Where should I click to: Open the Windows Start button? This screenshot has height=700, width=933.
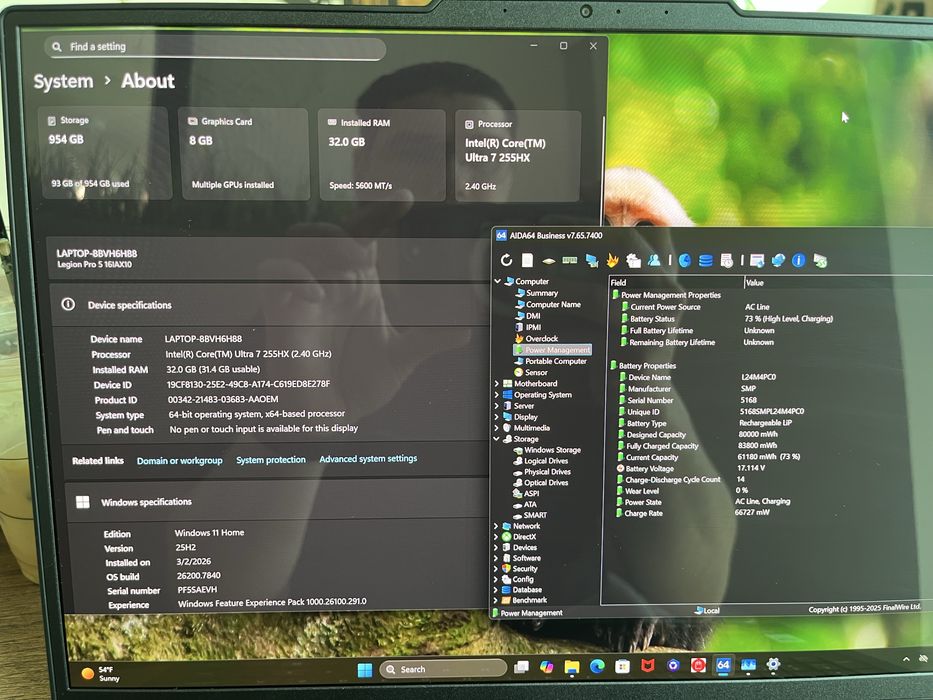[365, 670]
